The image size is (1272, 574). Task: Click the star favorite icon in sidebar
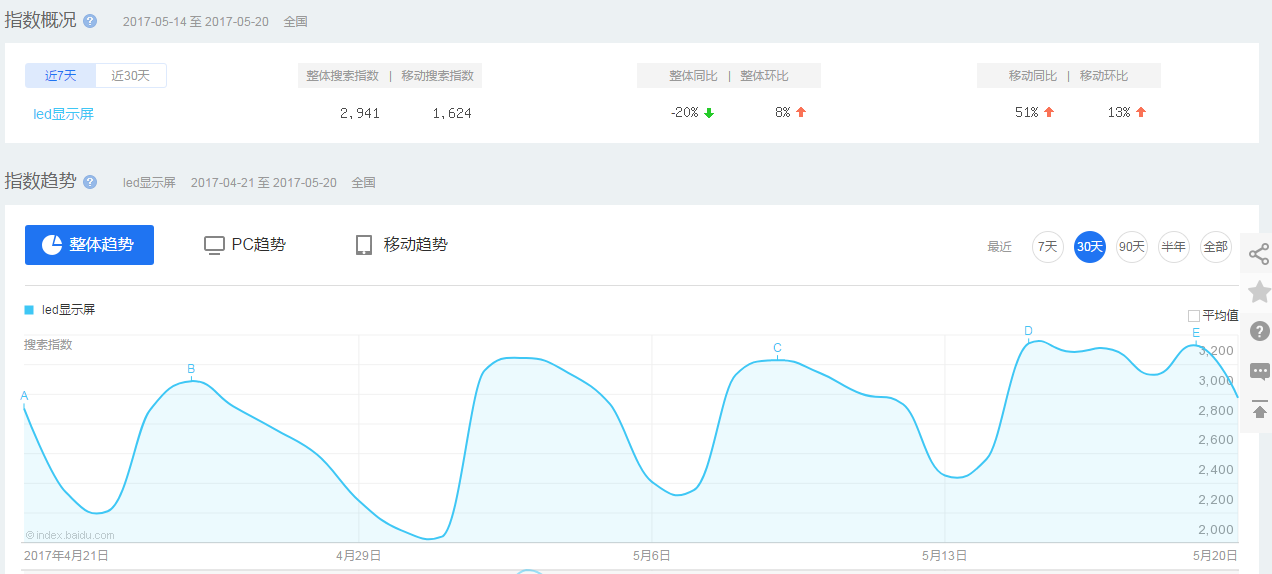pos(1259,292)
